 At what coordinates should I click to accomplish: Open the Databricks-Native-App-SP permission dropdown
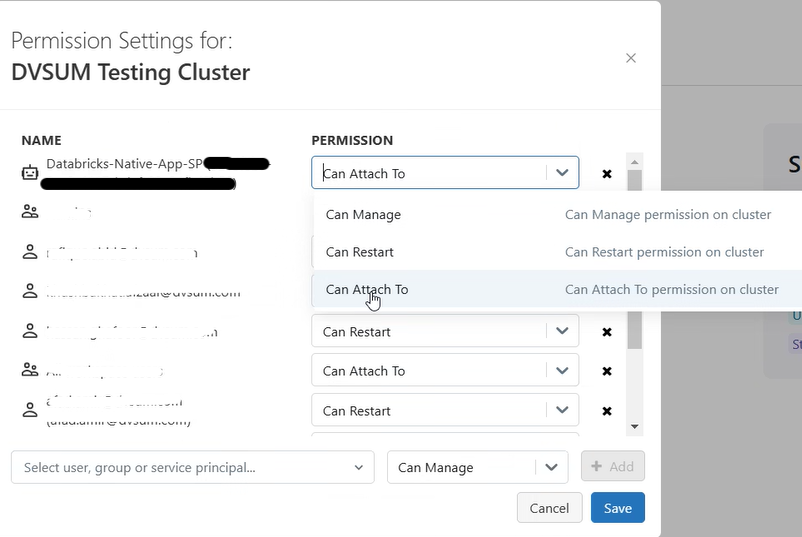[445, 173]
